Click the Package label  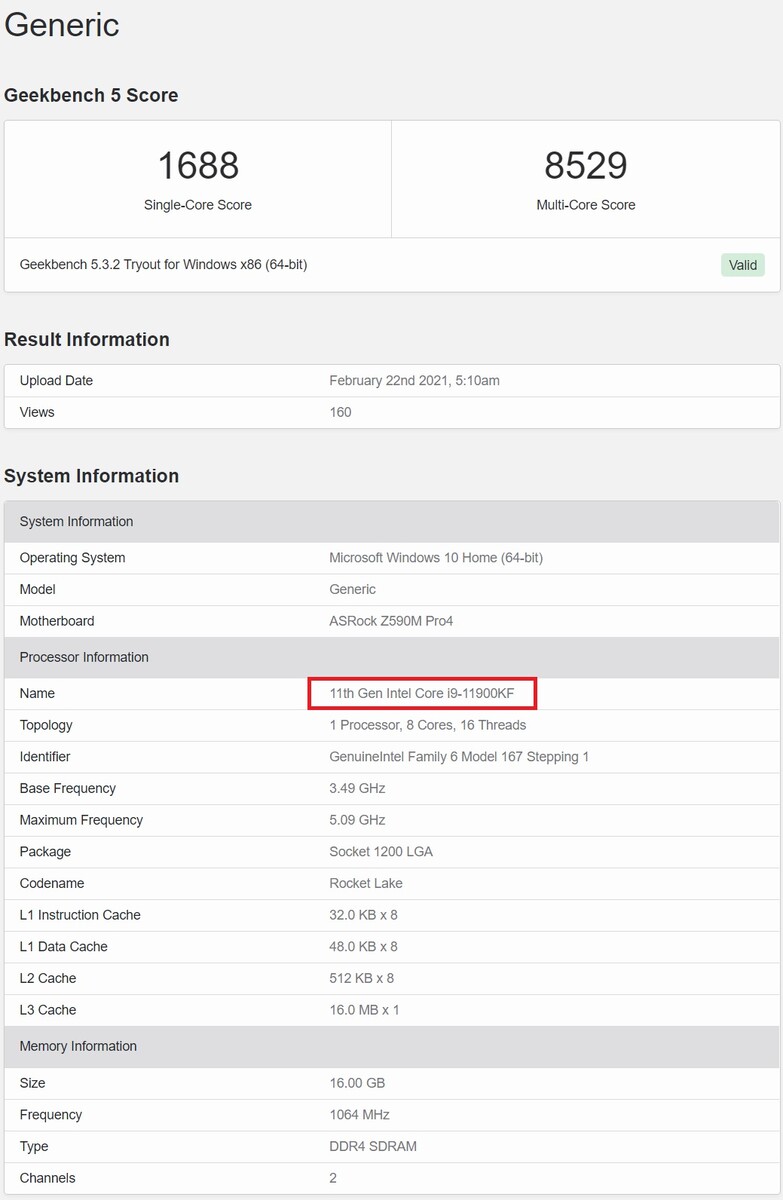tap(45, 852)
